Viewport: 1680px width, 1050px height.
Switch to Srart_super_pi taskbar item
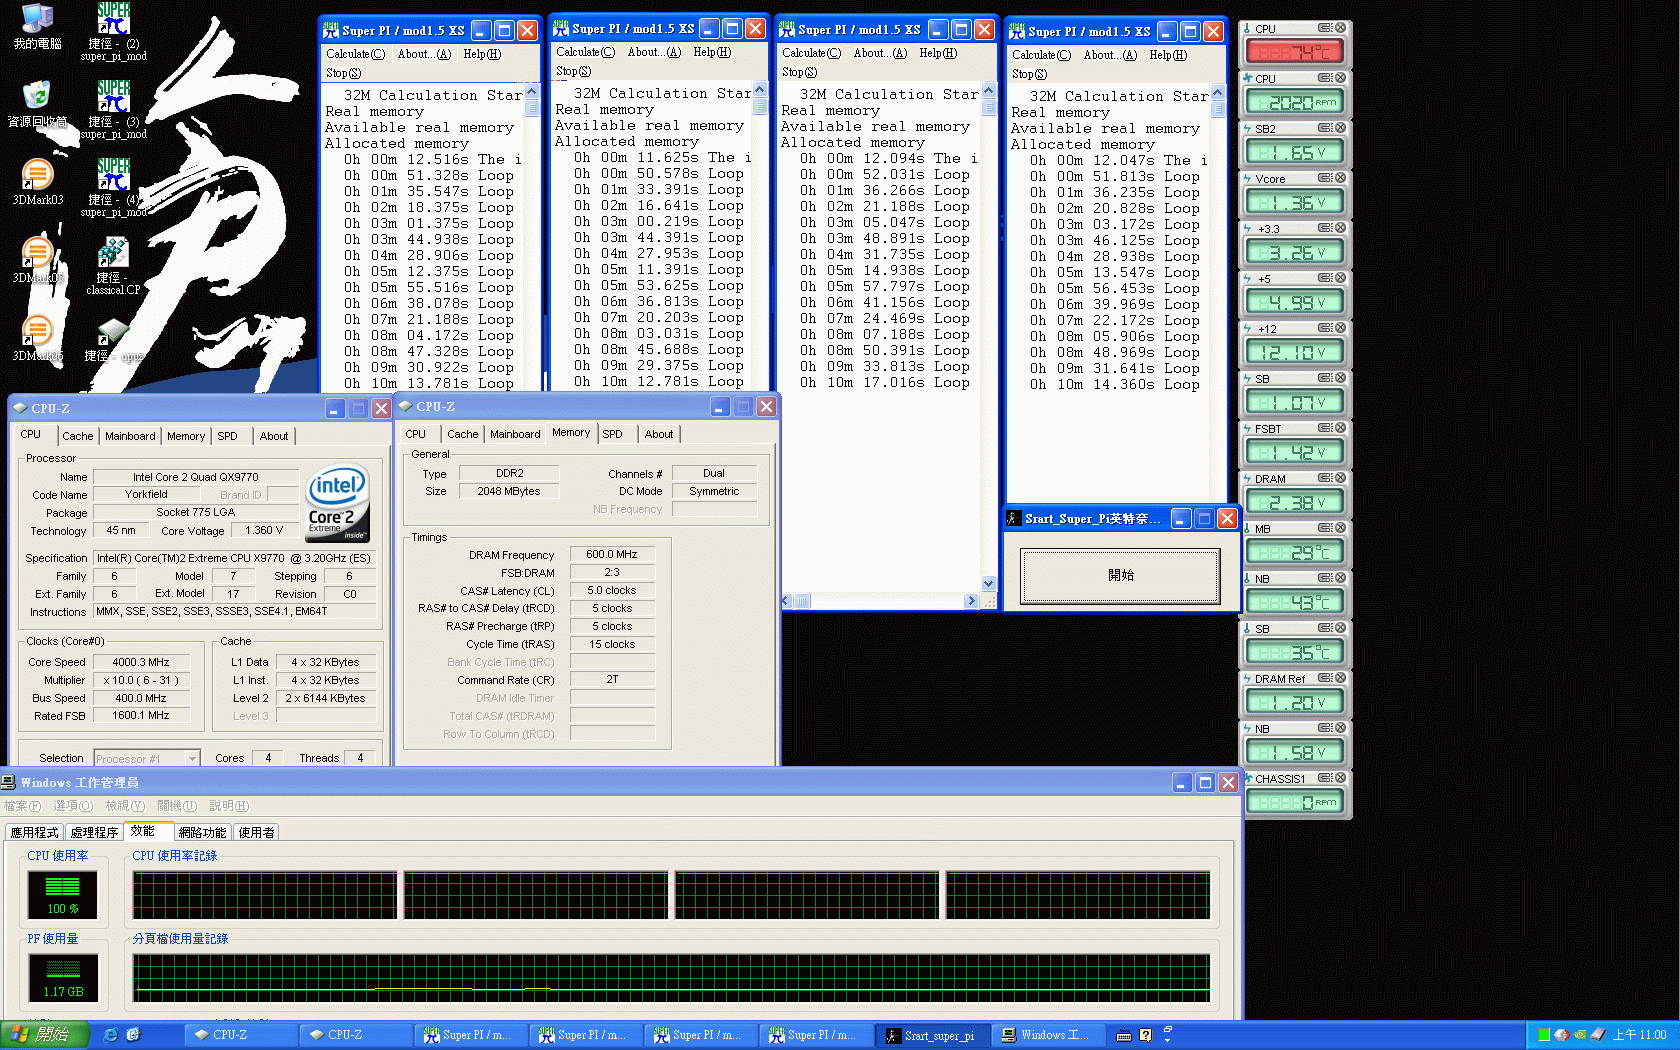click(931, 1035)
